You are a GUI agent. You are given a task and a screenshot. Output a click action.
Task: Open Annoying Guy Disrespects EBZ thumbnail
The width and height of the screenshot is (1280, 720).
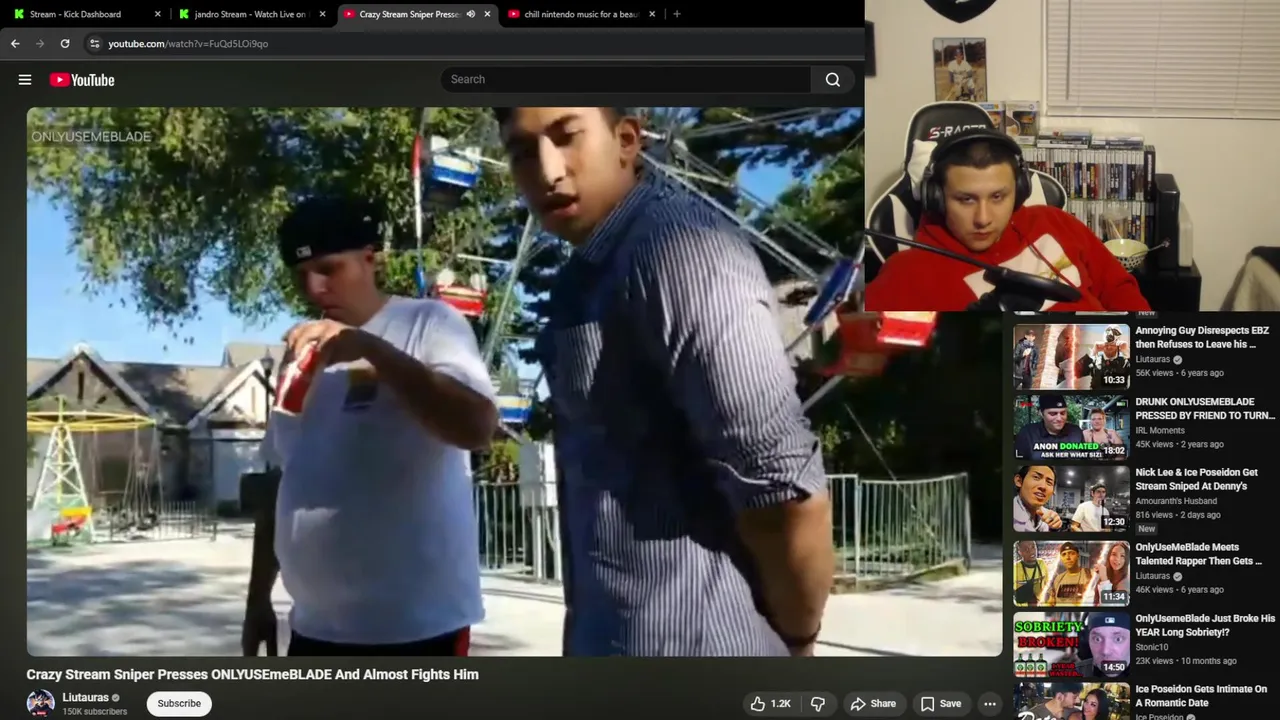pyautogui.click(x=1071, y=356)
